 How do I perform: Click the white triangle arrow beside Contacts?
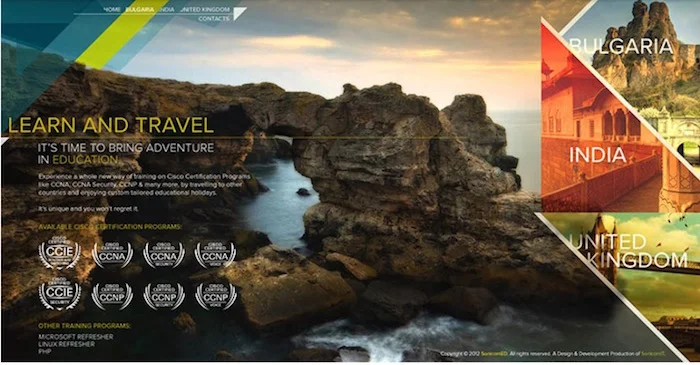pyautogui.click(x=238, y=13)
